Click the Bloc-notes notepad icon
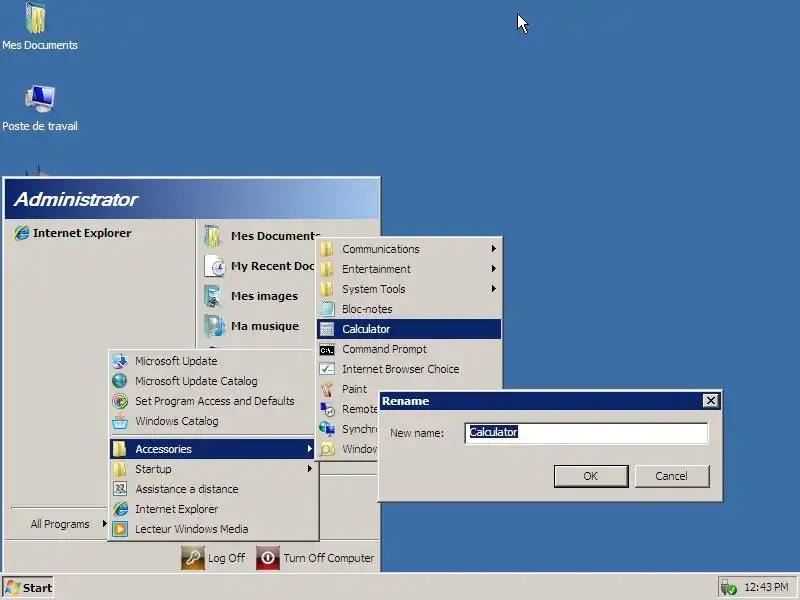Image resolution: width=800 pixels, height=600 pixels. (328, 309)
